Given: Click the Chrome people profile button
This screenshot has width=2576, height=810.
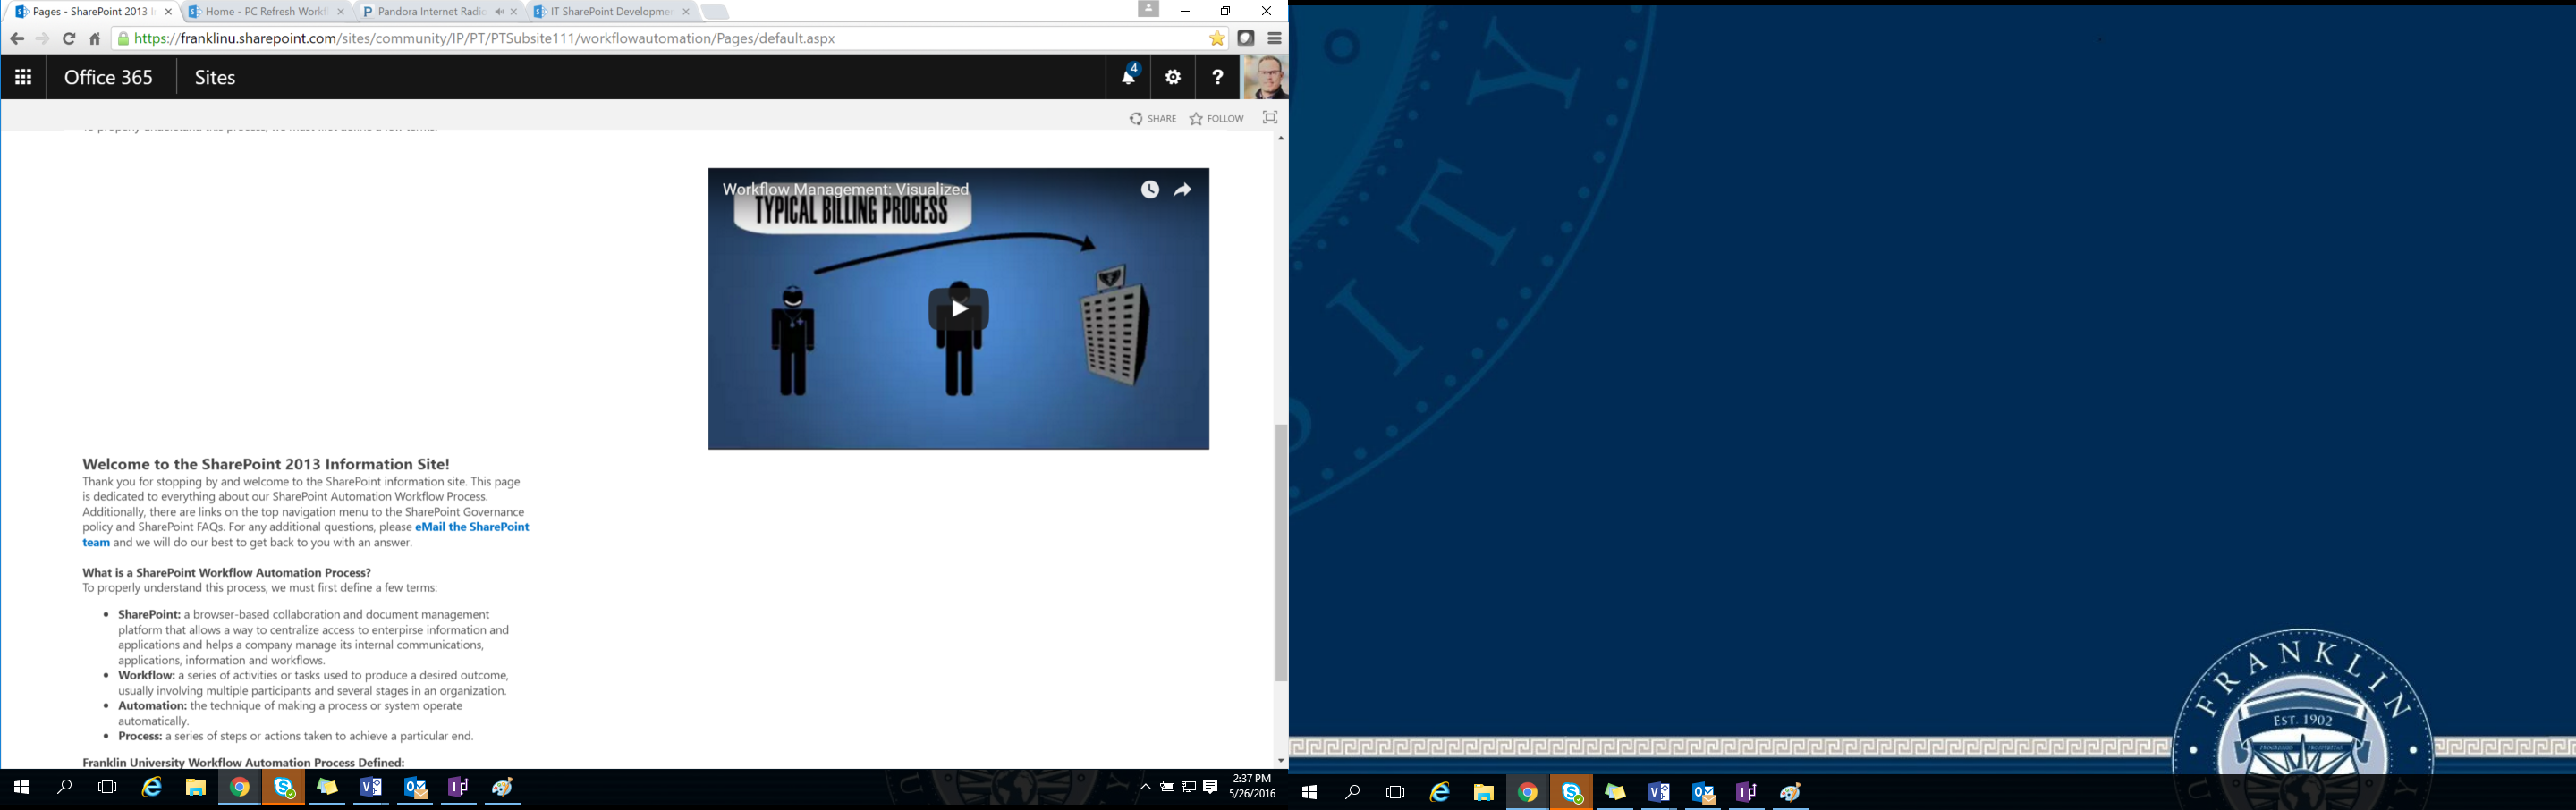Looking at the screenshot, I should 1148,10.
